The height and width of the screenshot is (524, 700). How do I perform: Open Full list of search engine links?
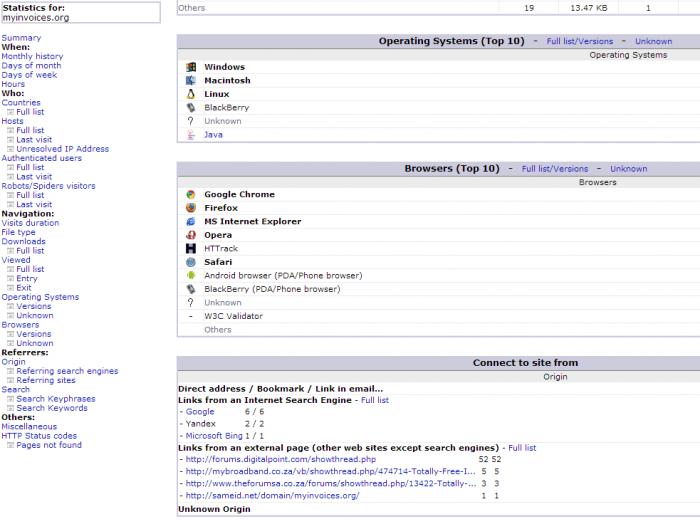click(x=375, y=400)
